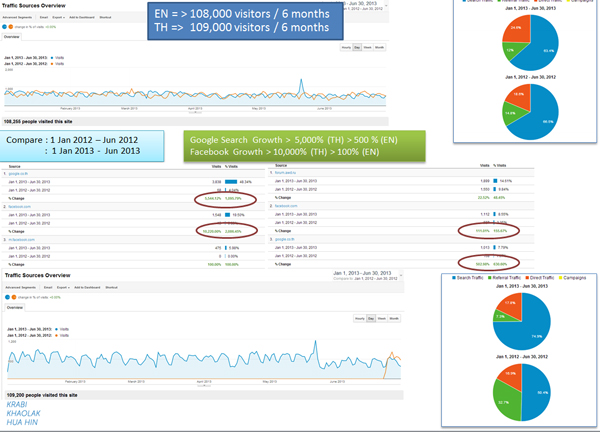Switch 109,200-visitors chart to Hourly
Image resolution: width=600 pixels, height=432 pixels.
[360, 318]
